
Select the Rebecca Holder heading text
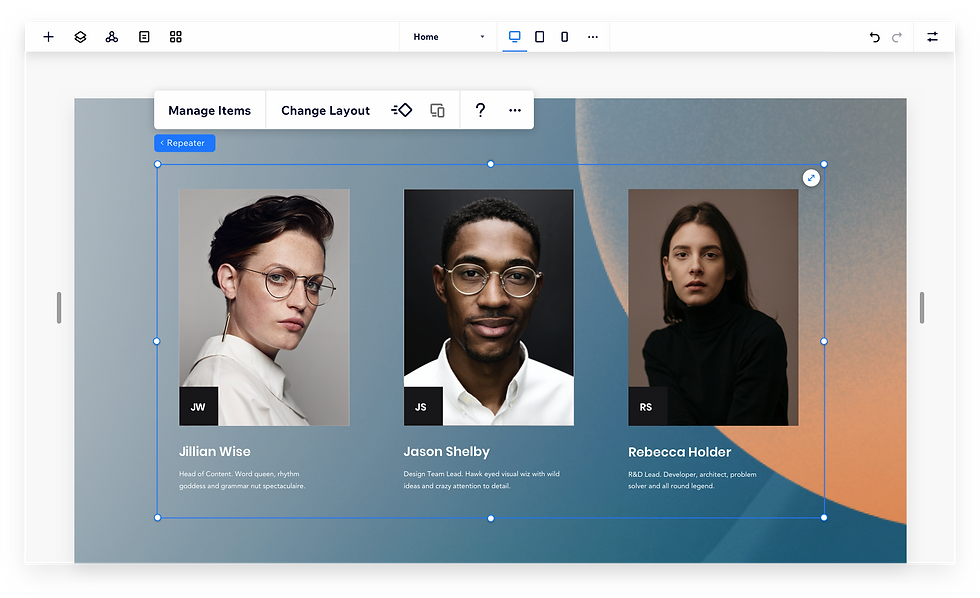pos(679,452)
